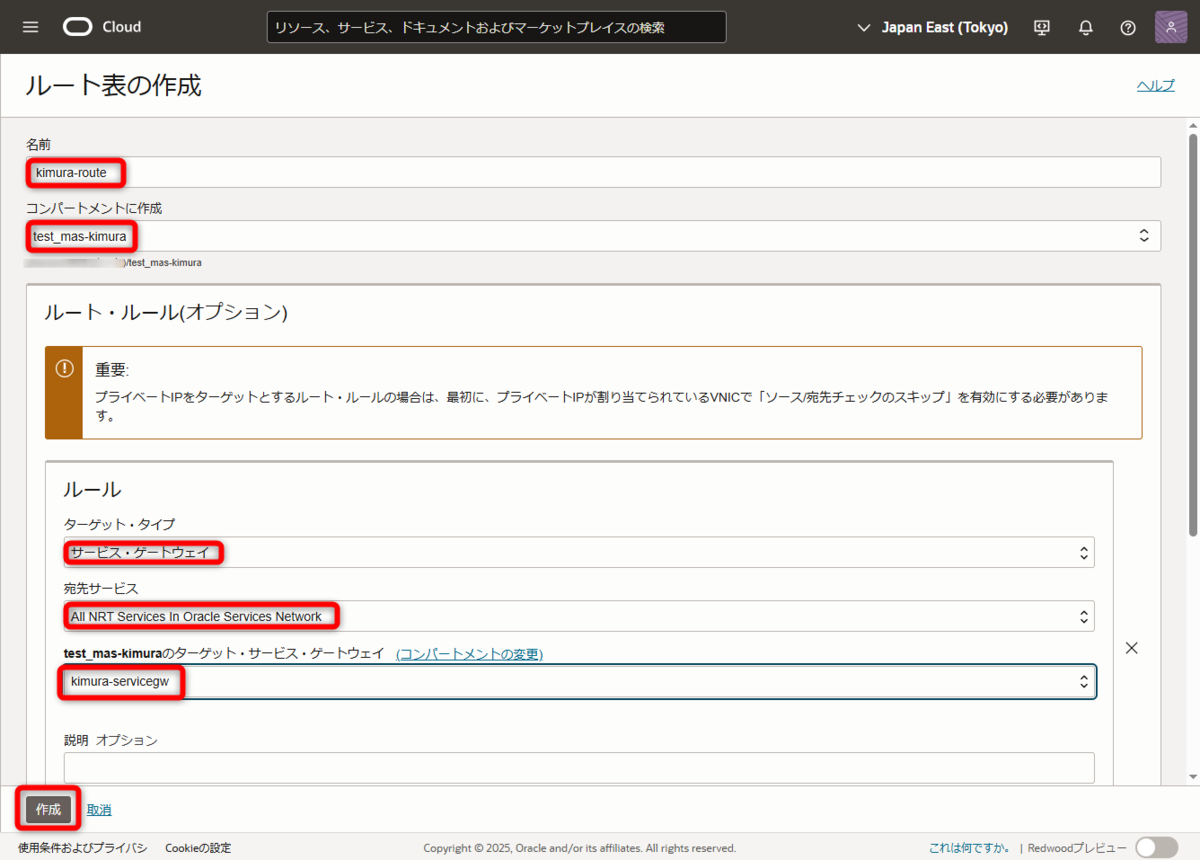Open Cookieの設定 link

click(198, 848)
